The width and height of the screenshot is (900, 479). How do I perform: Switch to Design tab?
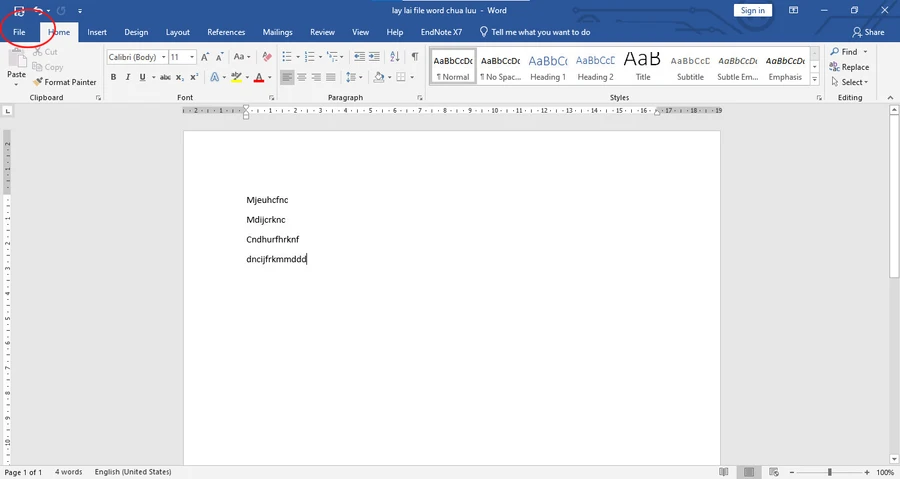coord(136,32)
